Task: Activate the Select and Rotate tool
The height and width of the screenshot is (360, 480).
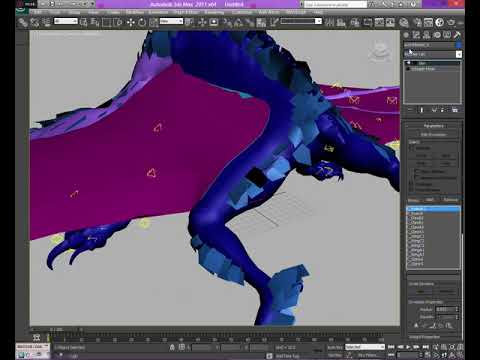Action: [142, 22]
